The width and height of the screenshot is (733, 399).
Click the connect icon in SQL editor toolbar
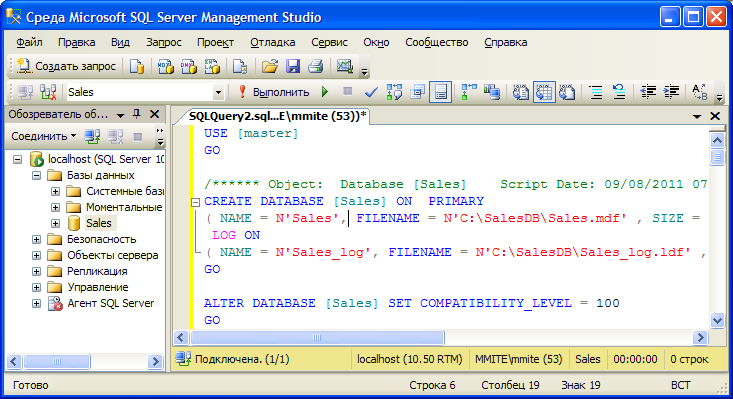(25, 92)
